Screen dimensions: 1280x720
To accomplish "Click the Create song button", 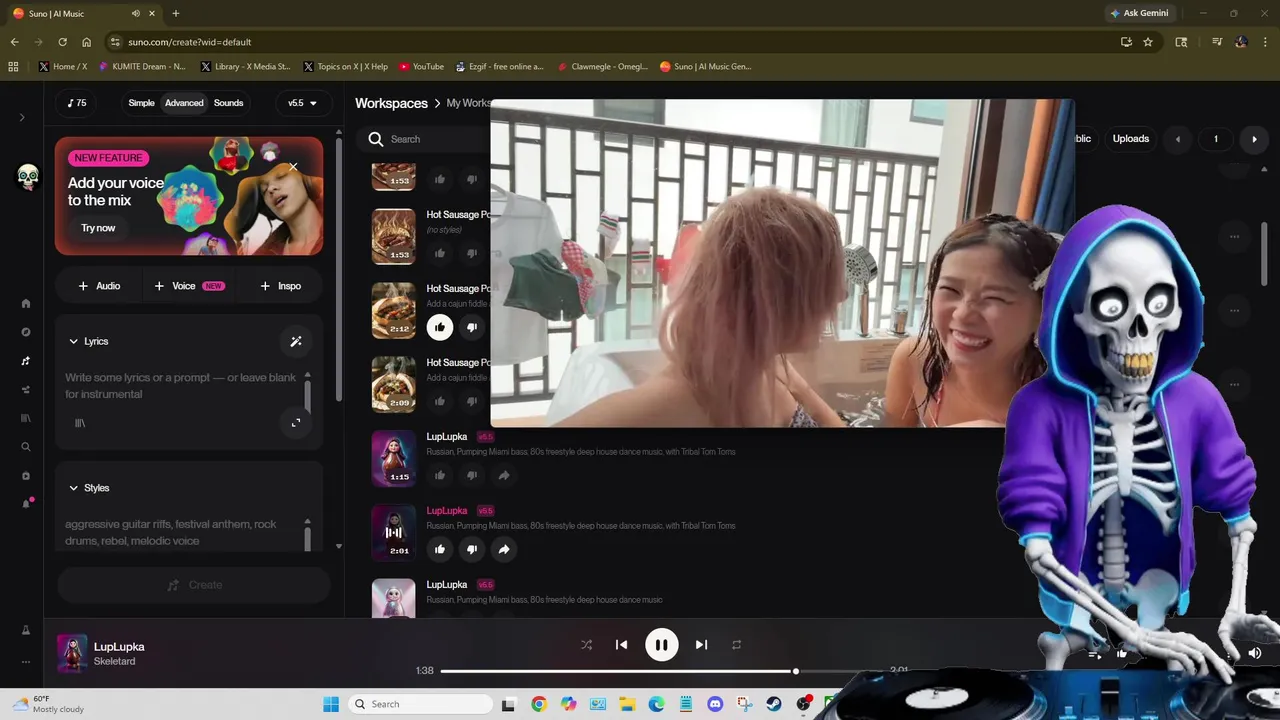I will click(193, 585).
